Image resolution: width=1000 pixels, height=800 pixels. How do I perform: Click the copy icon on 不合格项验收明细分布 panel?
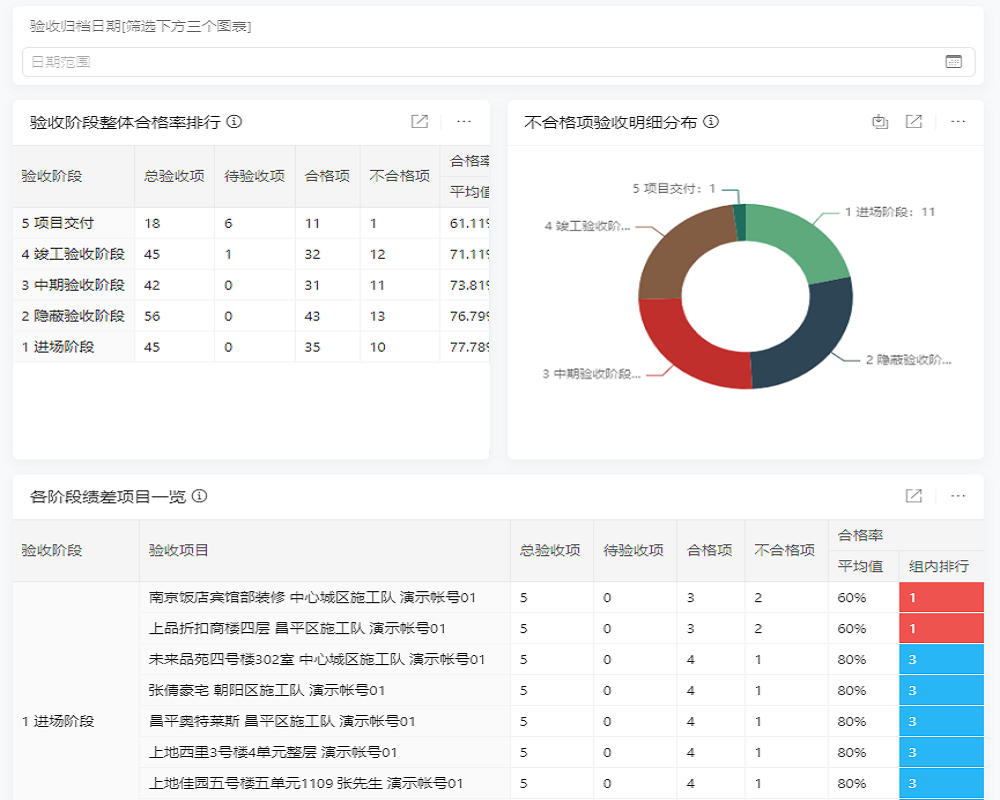[879, 121]
